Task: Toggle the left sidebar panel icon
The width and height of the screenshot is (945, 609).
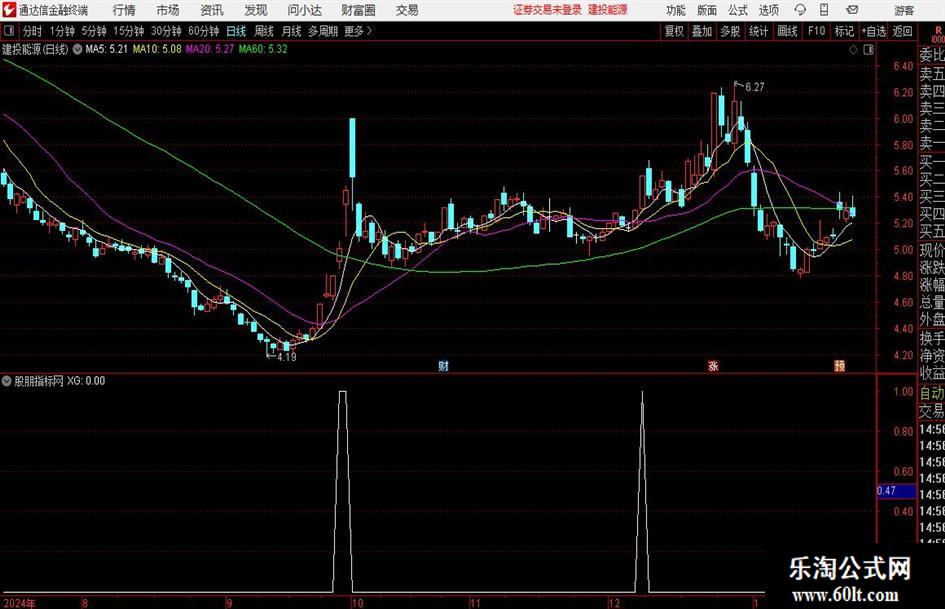Action: click(x=8, y=31)
